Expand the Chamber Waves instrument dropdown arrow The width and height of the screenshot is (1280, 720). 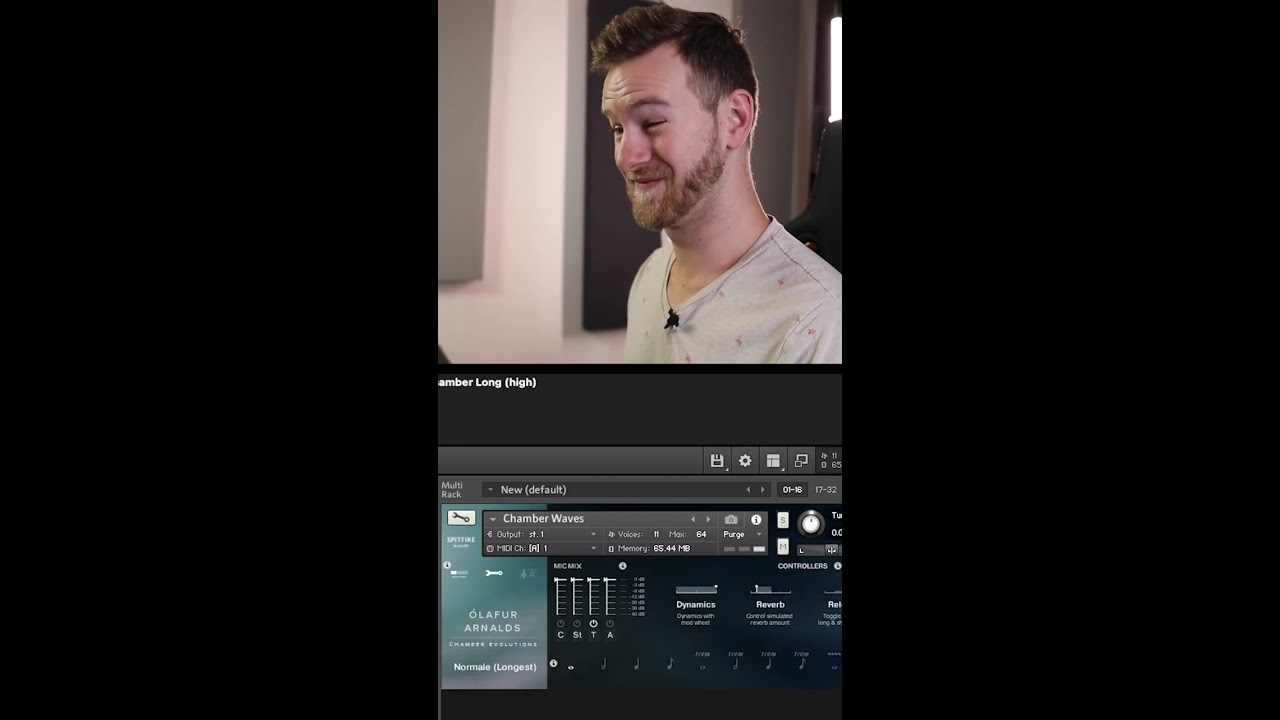[x=492, y=519]
